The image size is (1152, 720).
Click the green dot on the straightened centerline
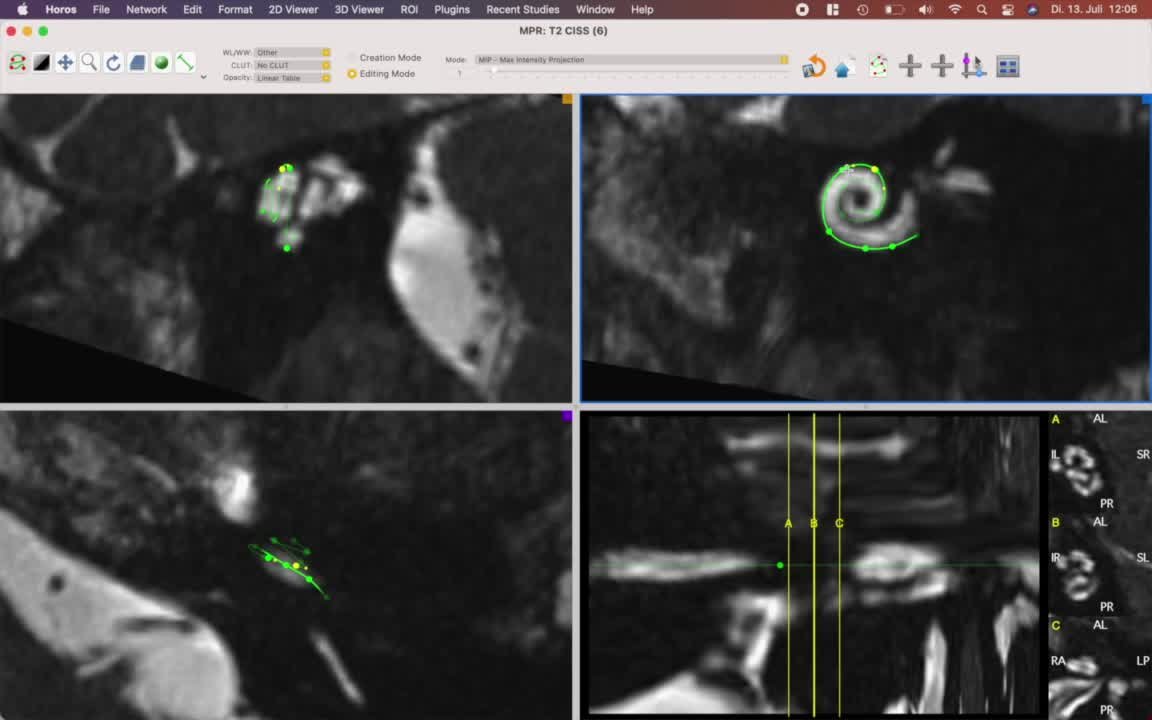780,565
